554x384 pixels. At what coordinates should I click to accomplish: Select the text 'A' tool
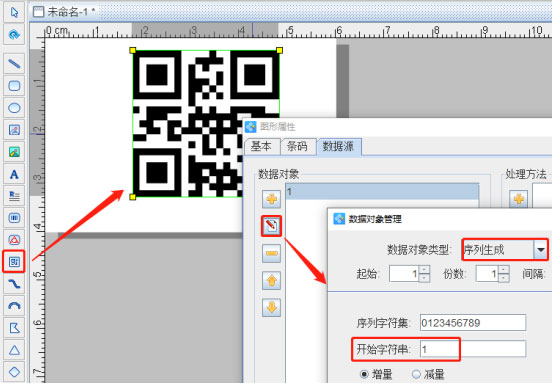(x=14, y=174)
